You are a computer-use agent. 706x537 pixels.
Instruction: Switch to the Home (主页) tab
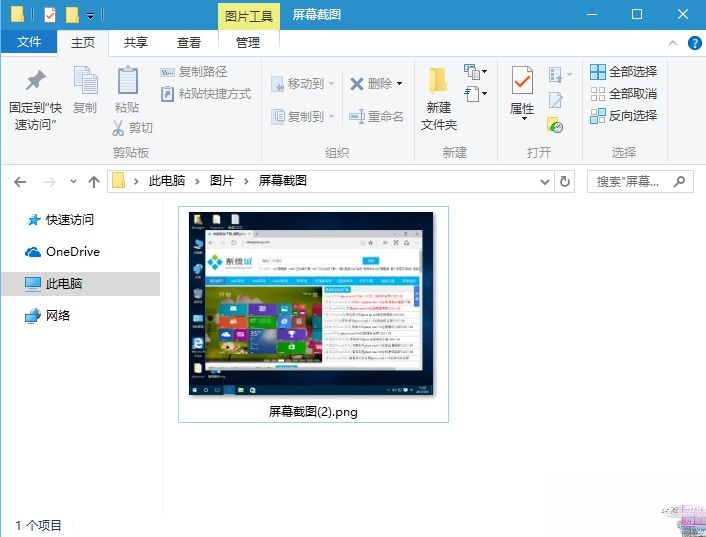tap(83, 42)
